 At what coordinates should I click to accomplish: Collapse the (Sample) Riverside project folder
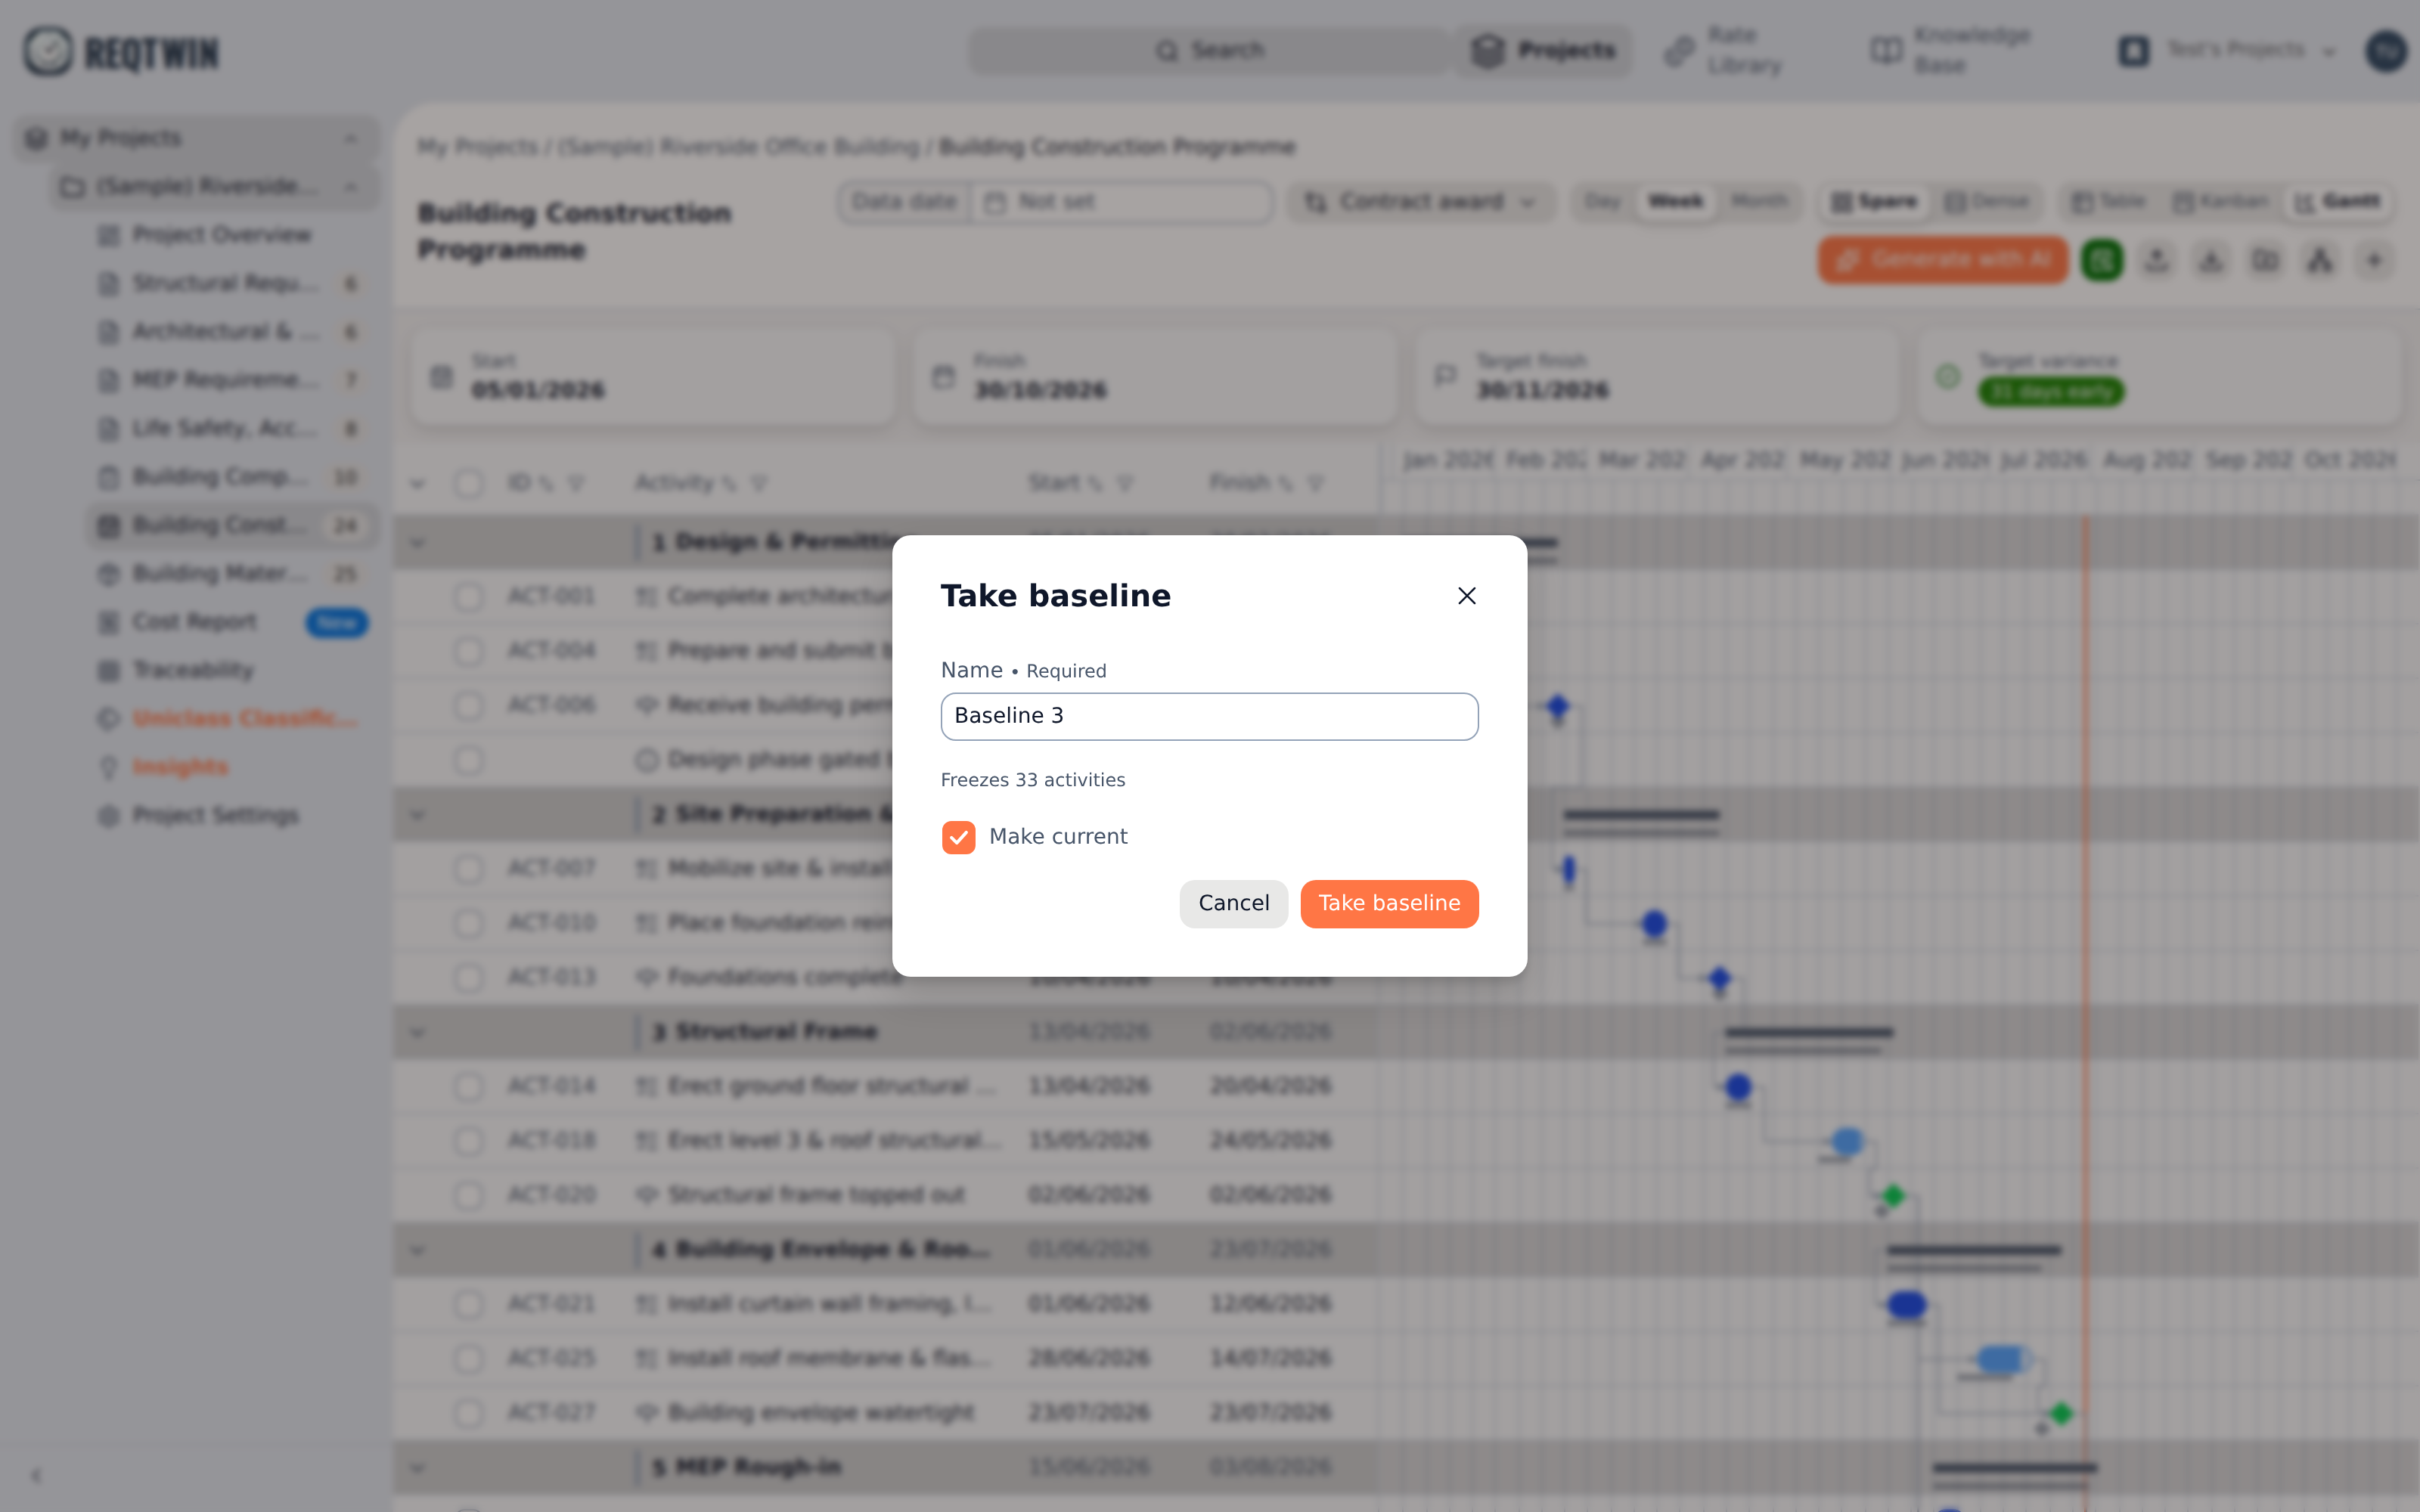(351, 187)
